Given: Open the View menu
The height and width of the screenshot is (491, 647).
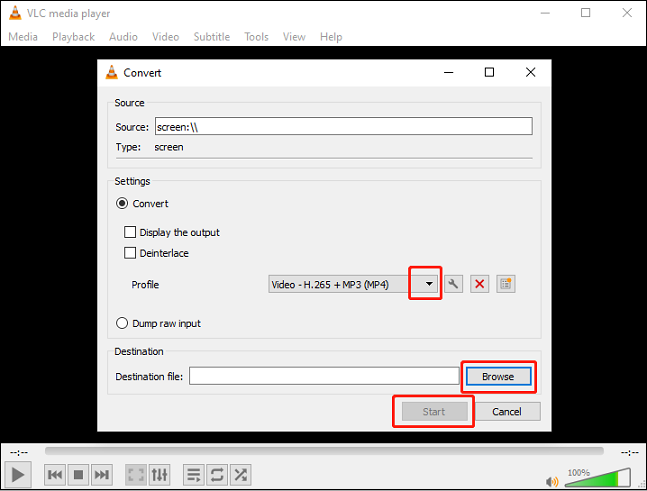Looking at the screenshot, I should click(x=294, y=37).
